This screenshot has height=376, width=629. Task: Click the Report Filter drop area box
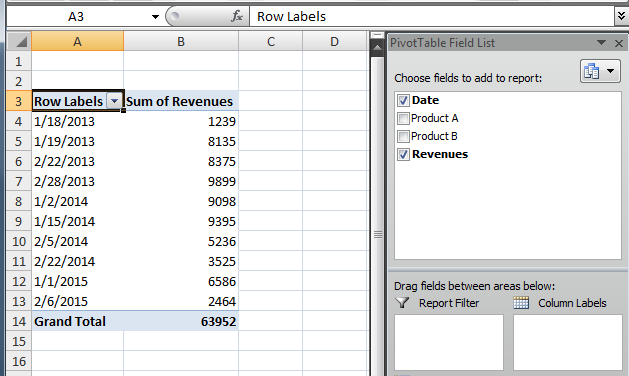tap(449, 342)
